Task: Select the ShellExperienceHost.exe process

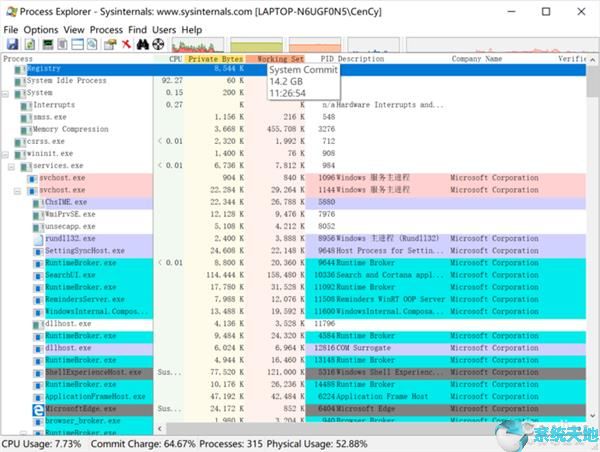Action: 293,373
